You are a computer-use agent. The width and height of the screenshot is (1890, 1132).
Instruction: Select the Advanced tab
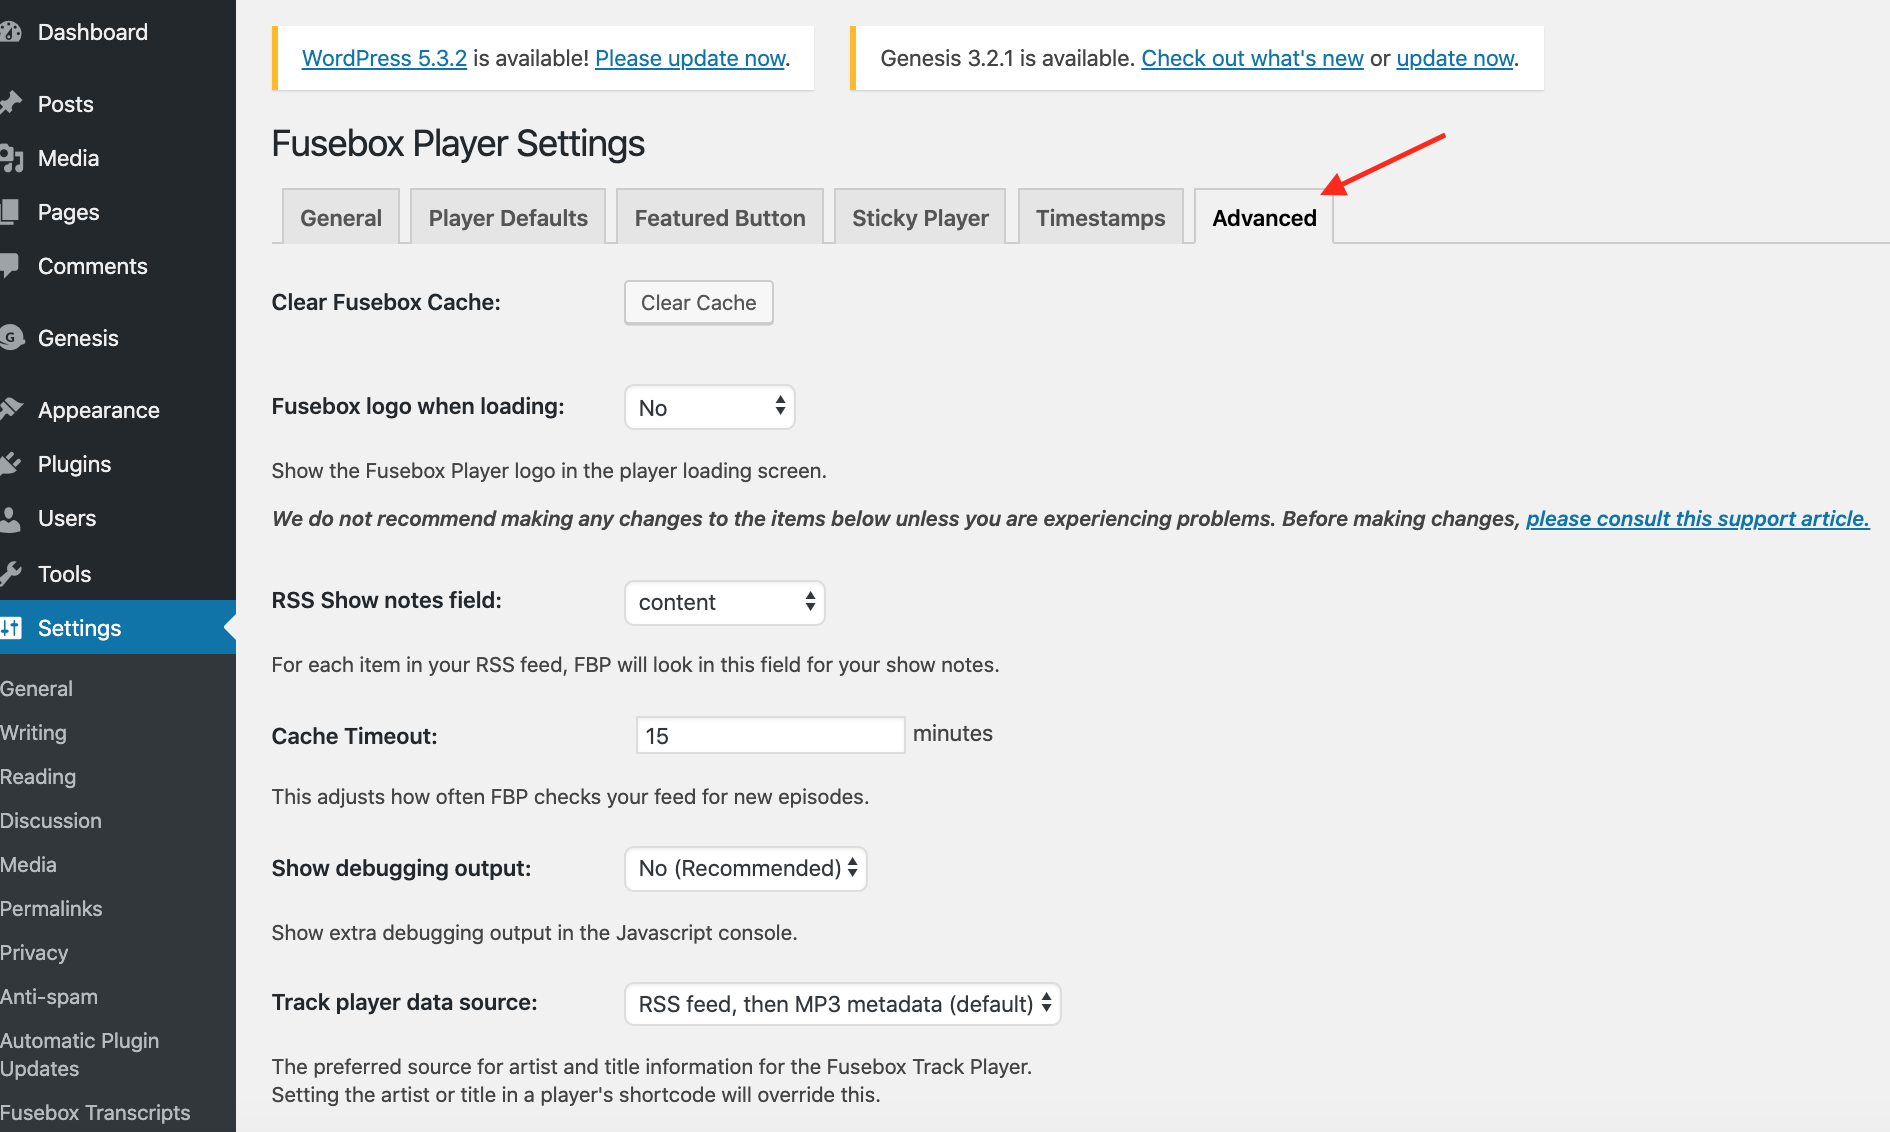pyautogui.click(x=1264, y=217)
